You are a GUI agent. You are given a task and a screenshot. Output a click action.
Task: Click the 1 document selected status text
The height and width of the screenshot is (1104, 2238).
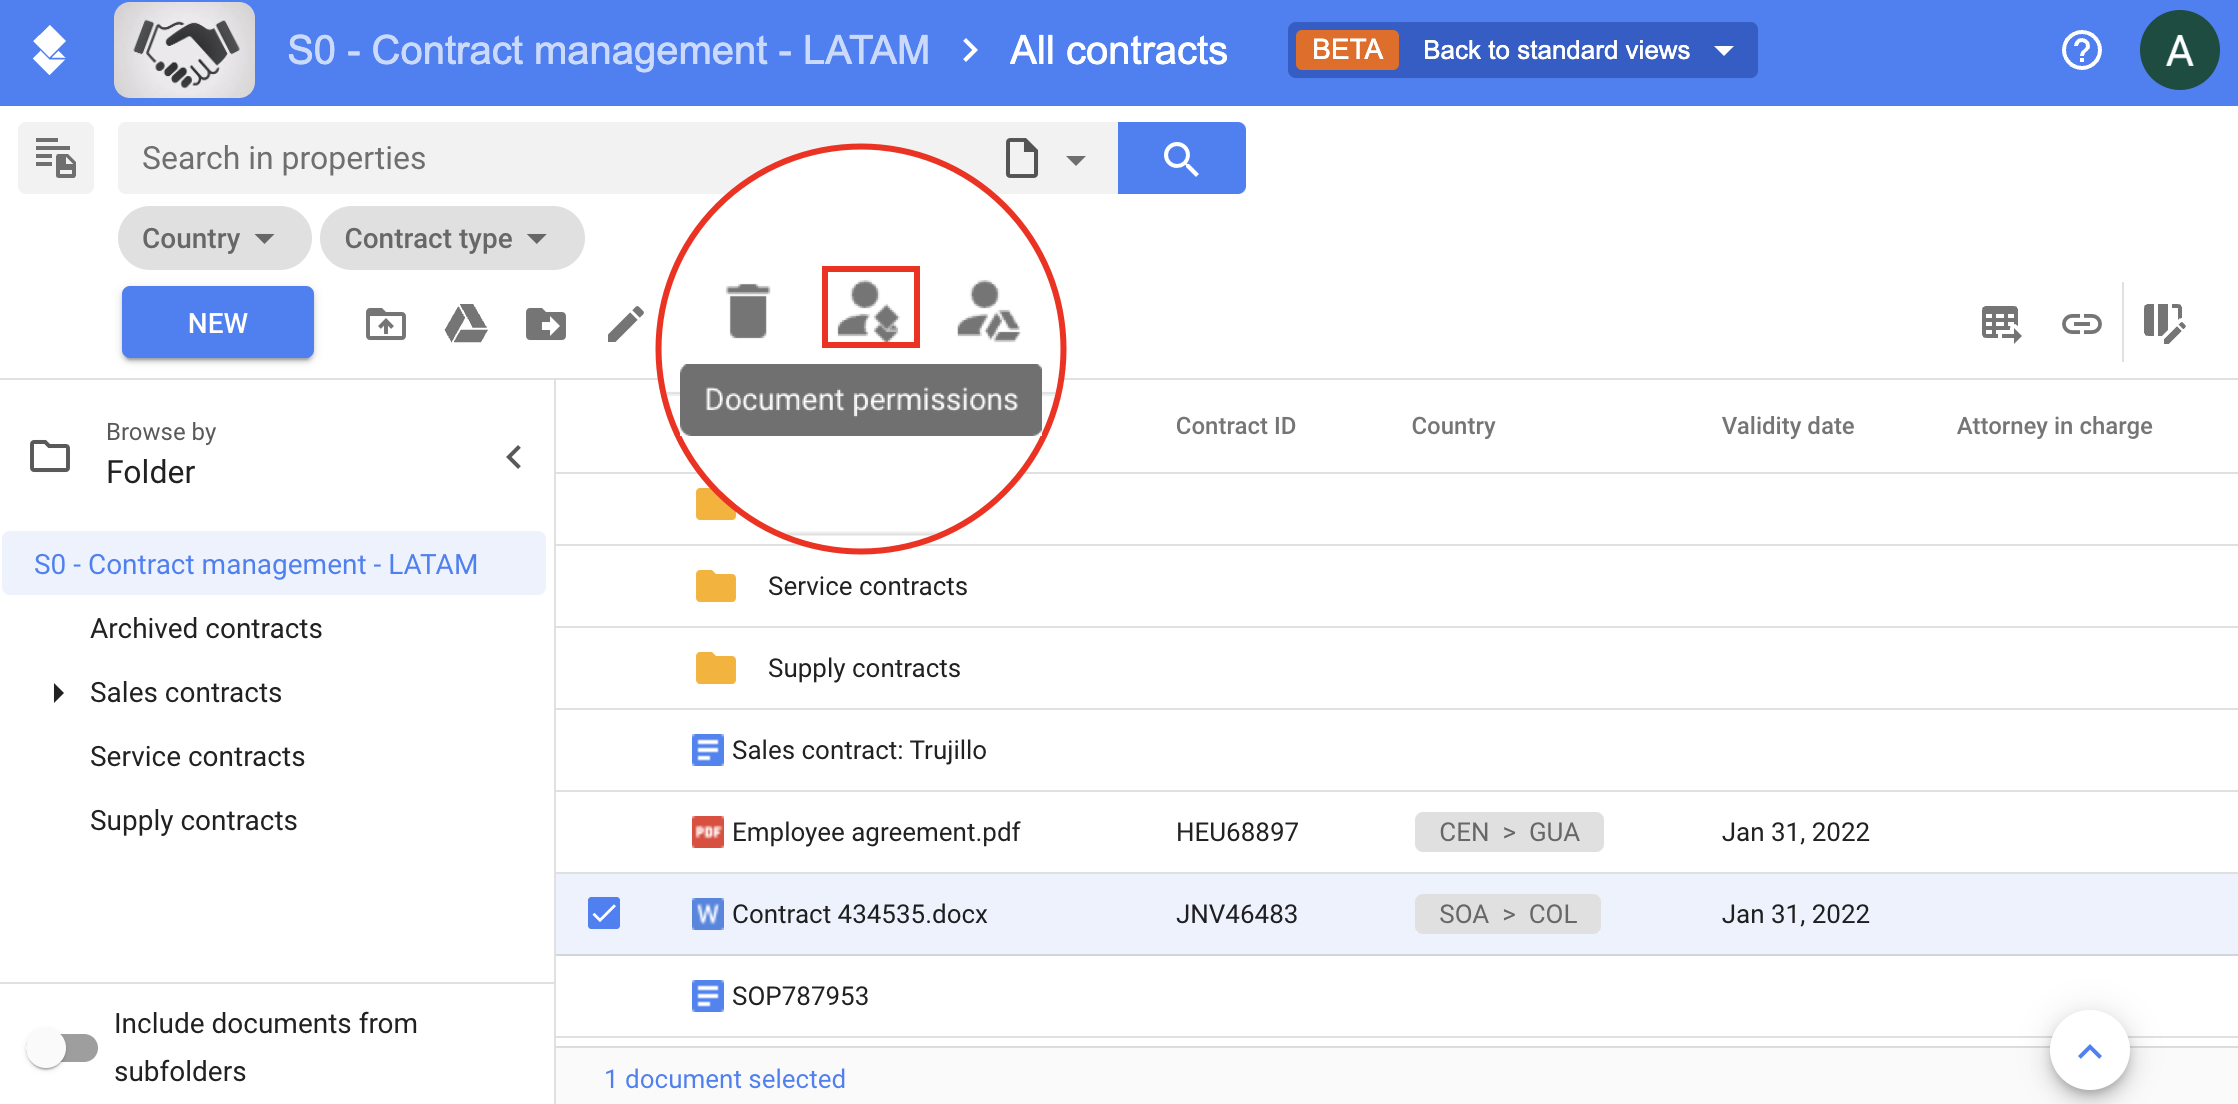[x=725, y=1079]
